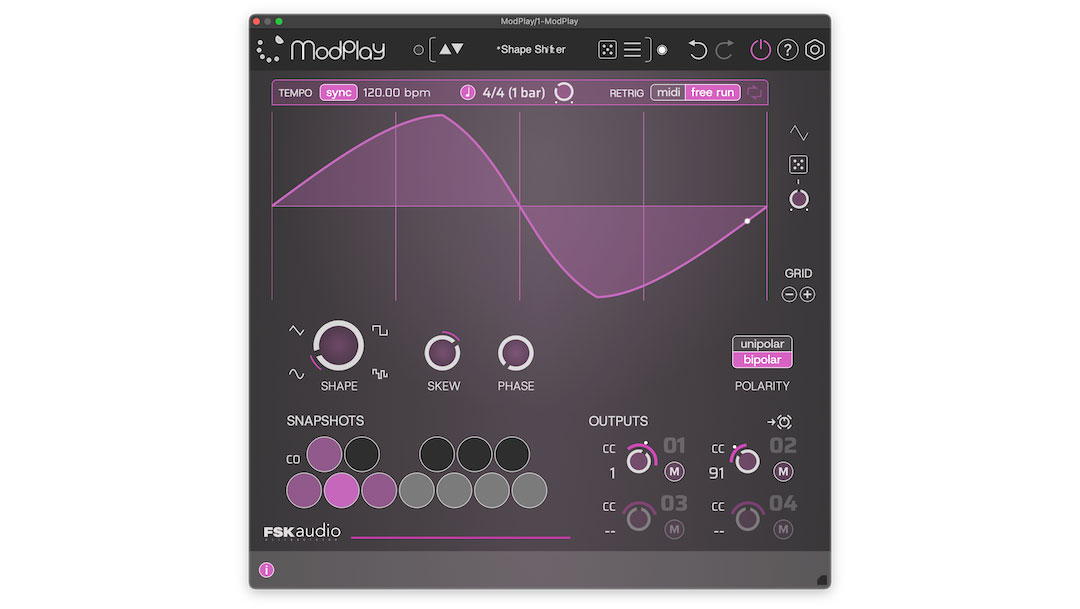Image resolution: width=1080 pixels, height=609 pixels.
Task: Toggle the M button for output 03
Action: coord(674,529)
